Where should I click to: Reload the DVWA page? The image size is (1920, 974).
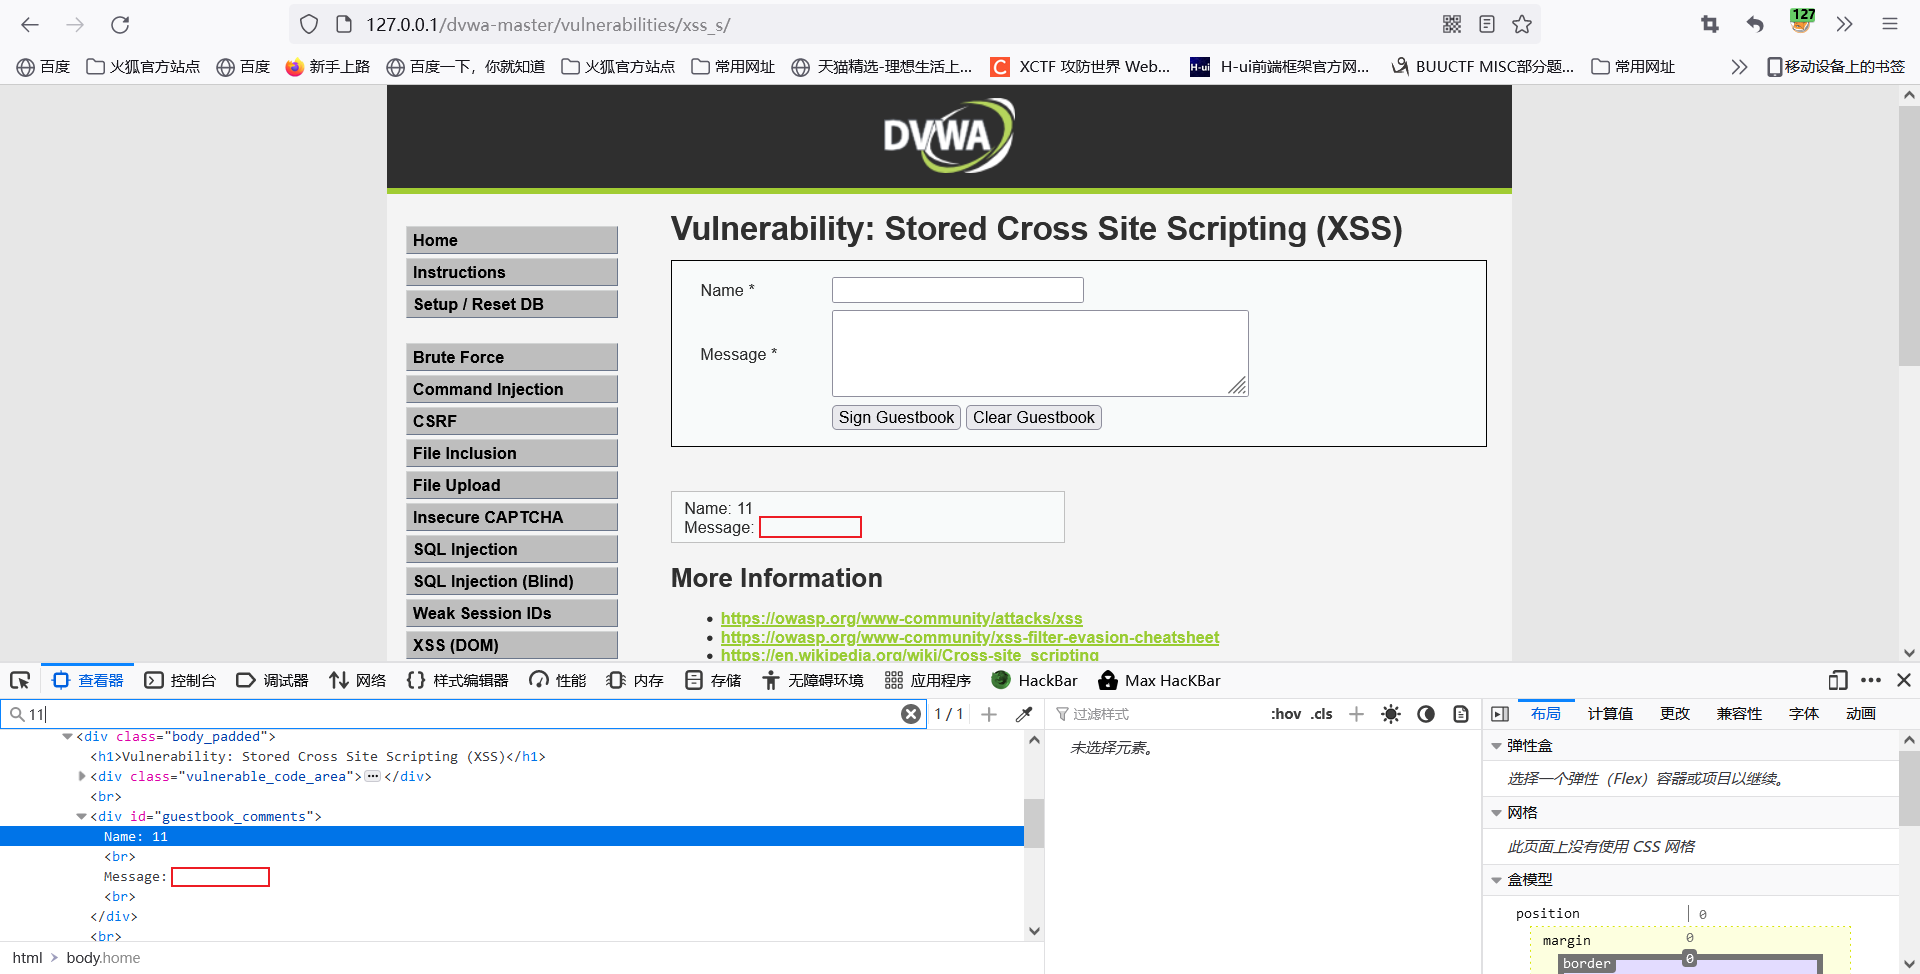click(120, 25)
